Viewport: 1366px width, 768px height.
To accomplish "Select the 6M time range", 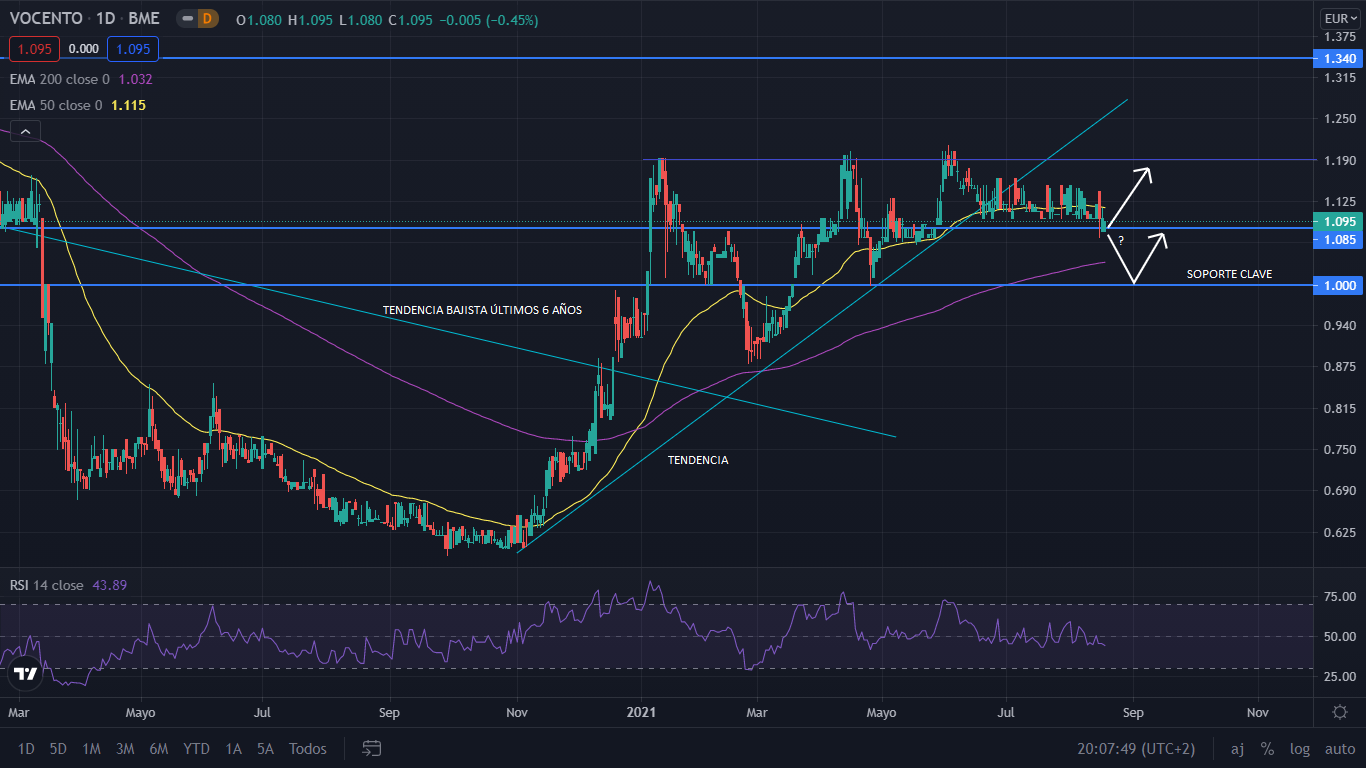I will [x=158, y=748].
